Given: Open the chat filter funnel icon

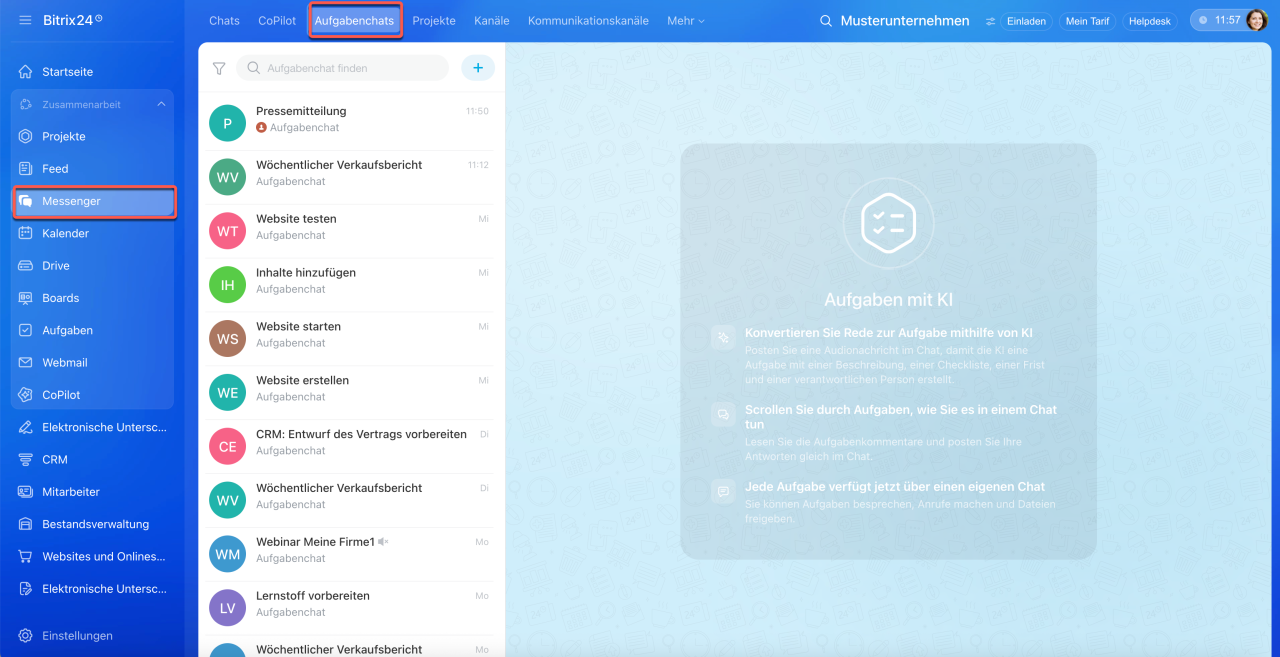Looking at the screenshot, I should coord(219,68).
